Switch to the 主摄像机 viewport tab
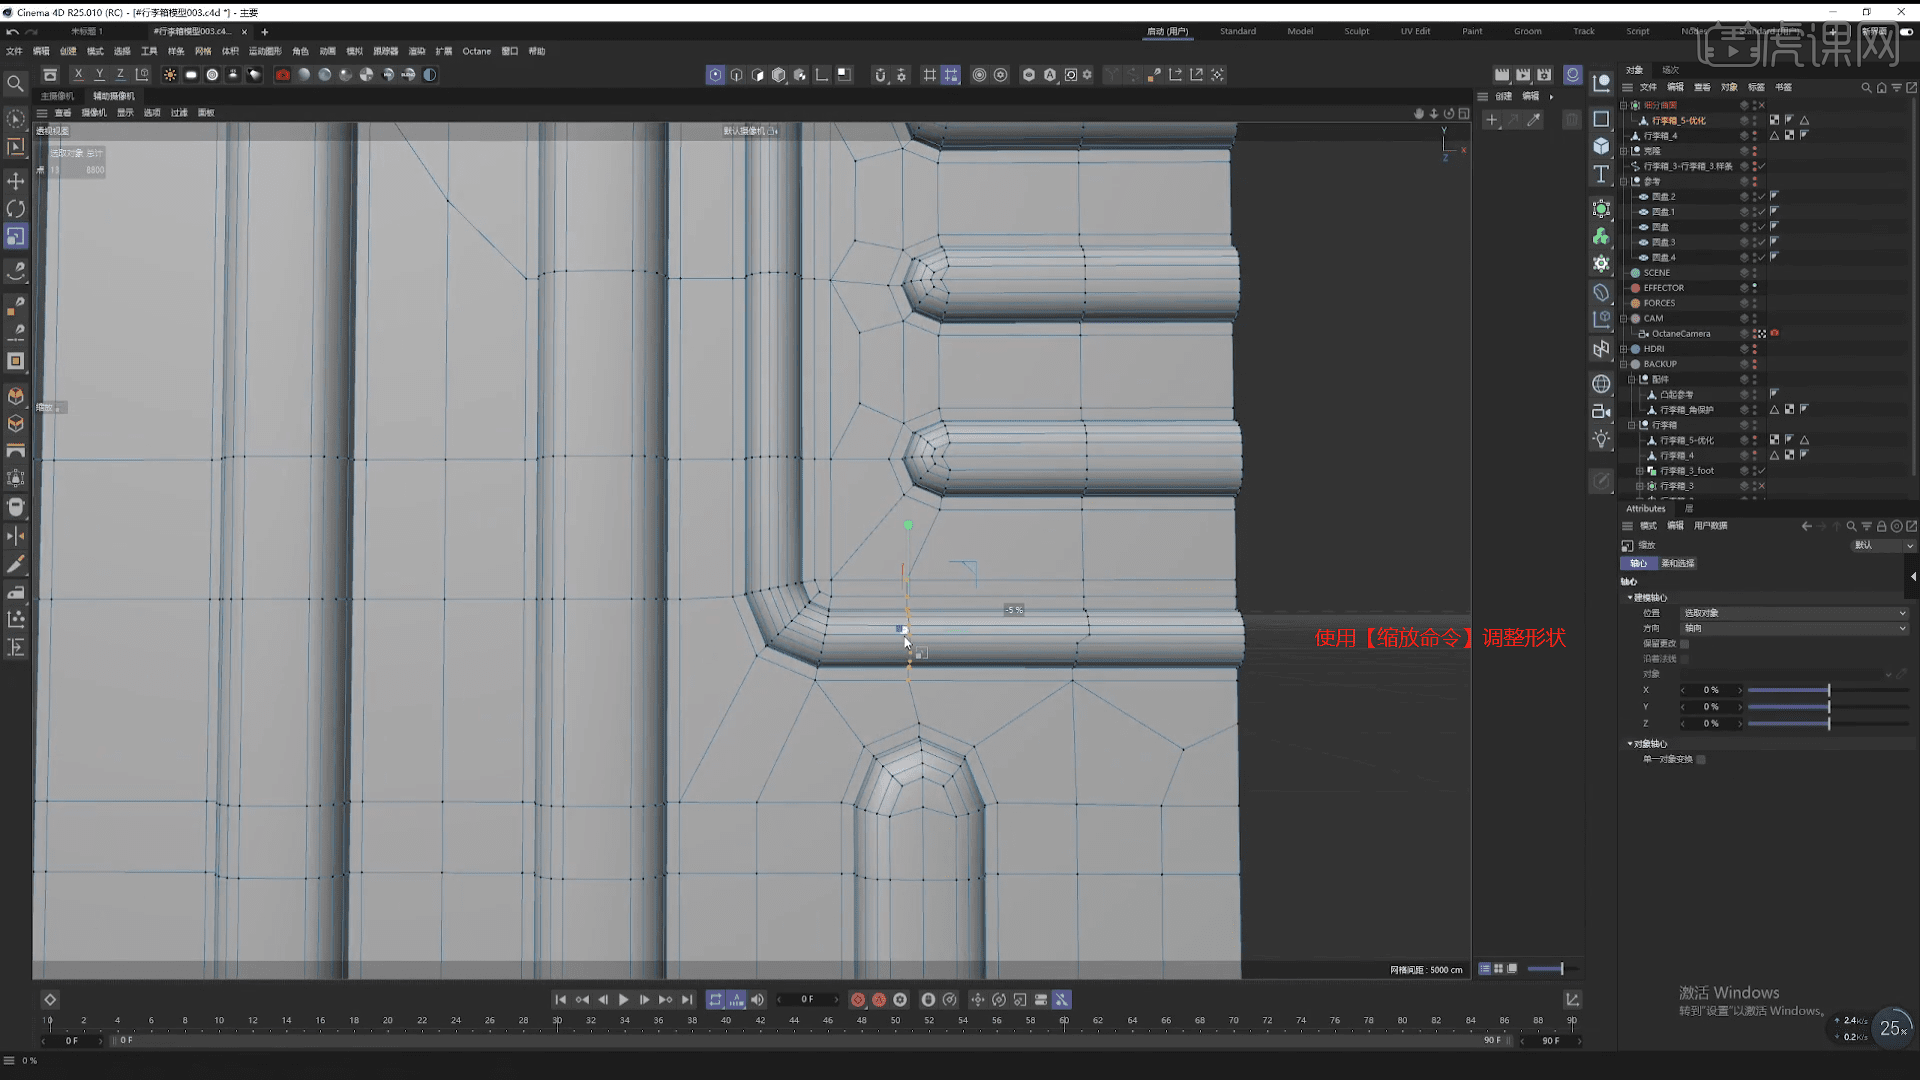1920x1080 pixels. (57, 96)
